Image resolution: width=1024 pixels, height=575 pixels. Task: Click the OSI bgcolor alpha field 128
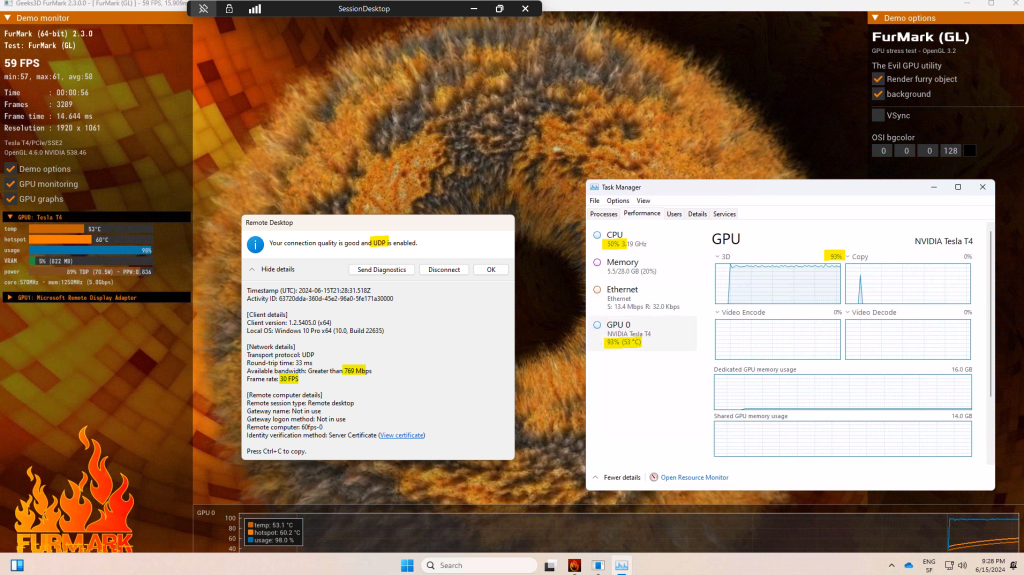(950, 151)
